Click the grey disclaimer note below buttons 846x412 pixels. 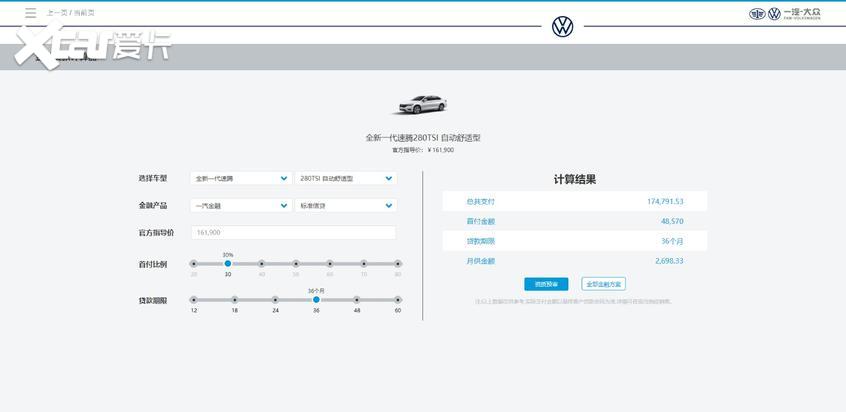574,301
